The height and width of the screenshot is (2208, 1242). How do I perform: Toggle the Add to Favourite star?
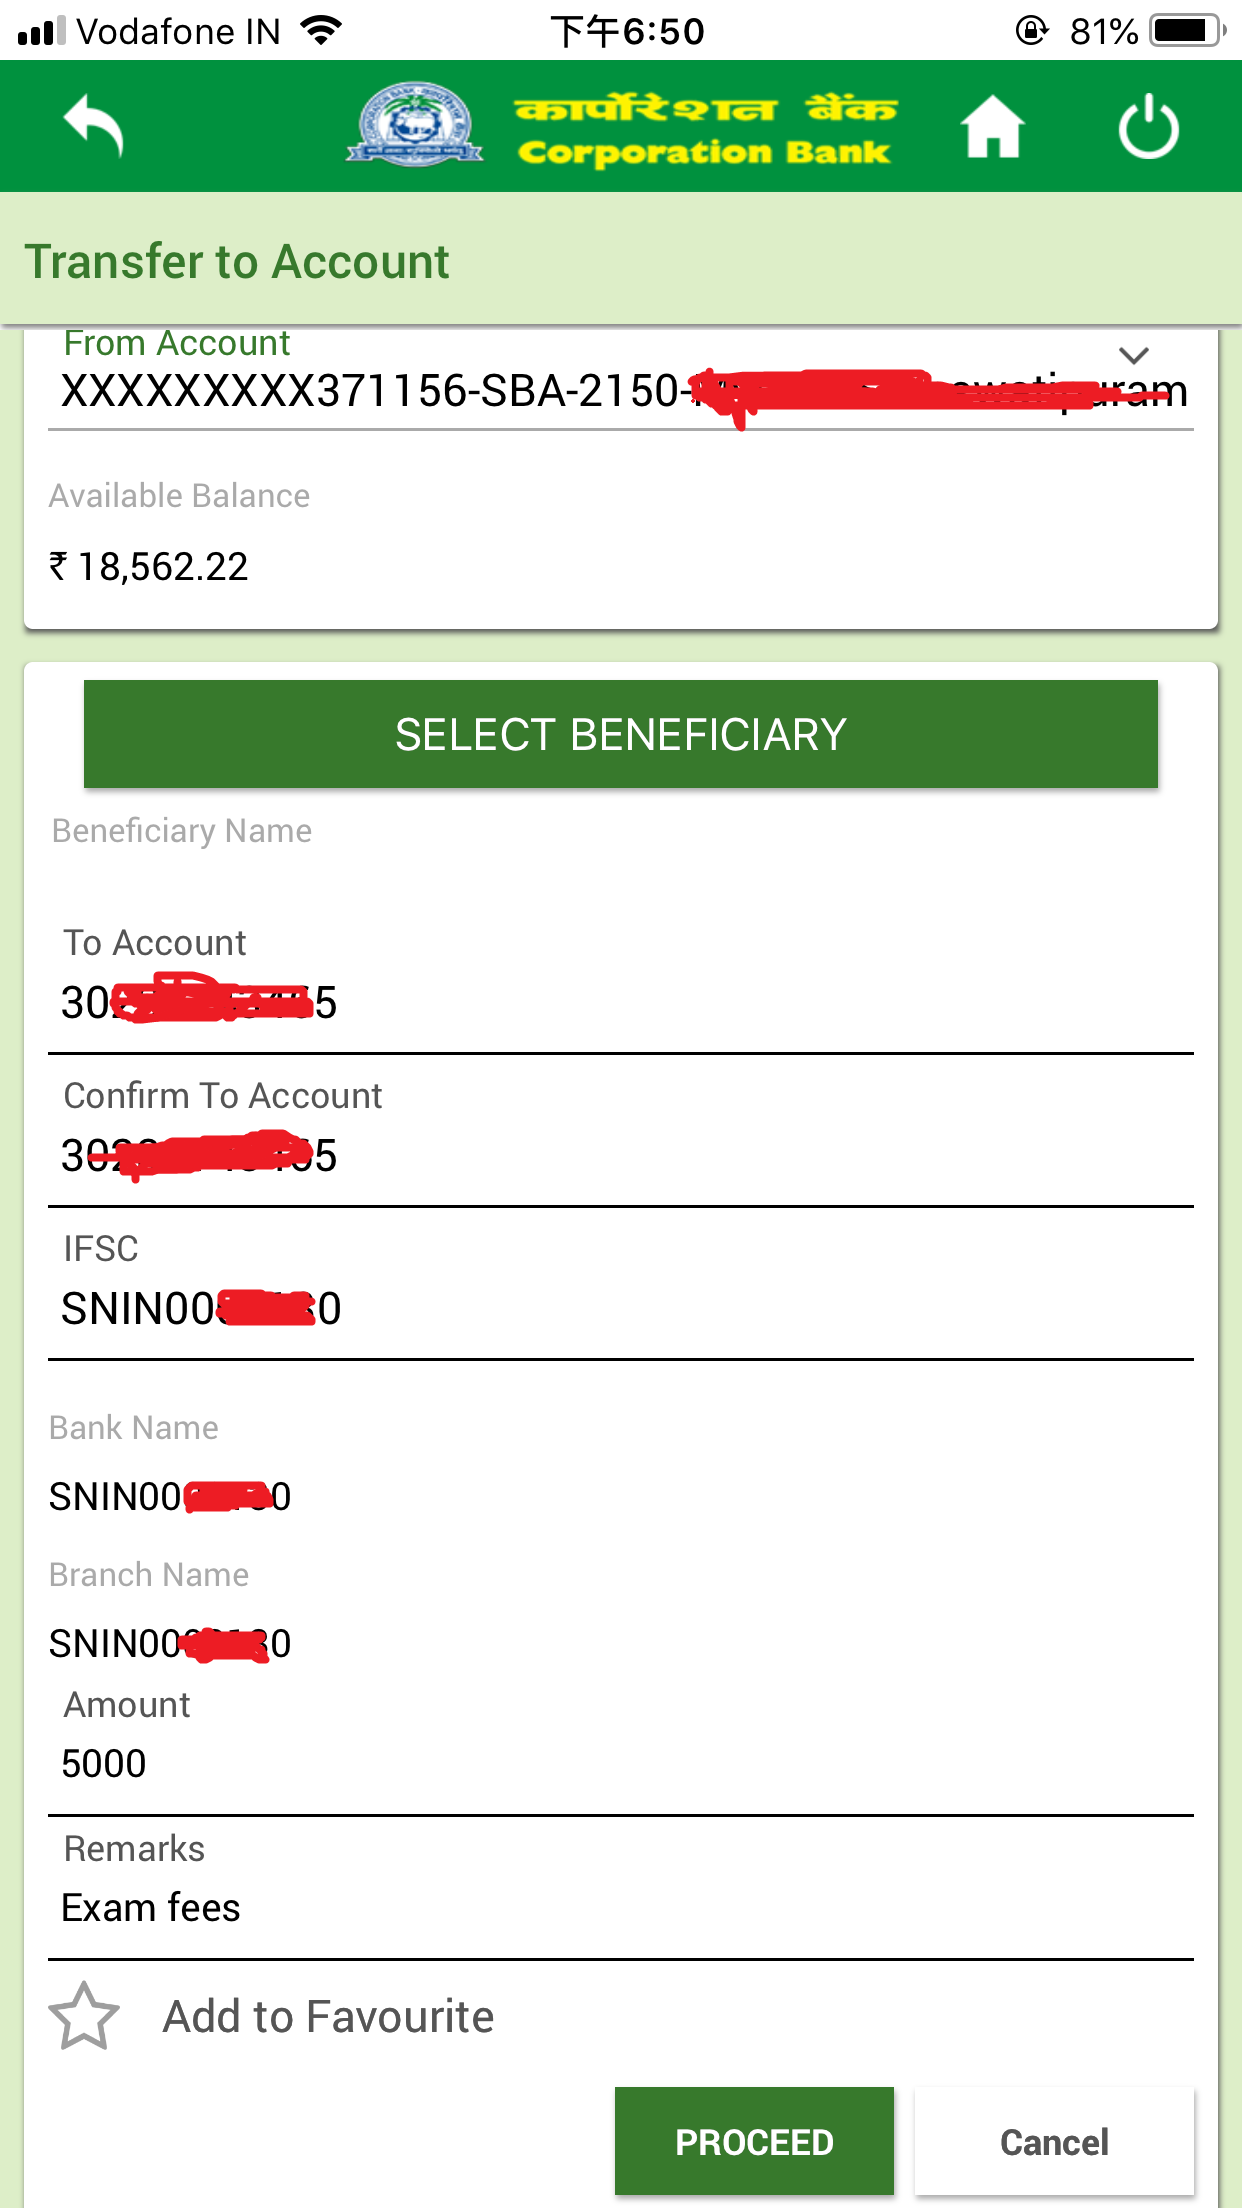pyautogui.click(x=84, y=2017)
